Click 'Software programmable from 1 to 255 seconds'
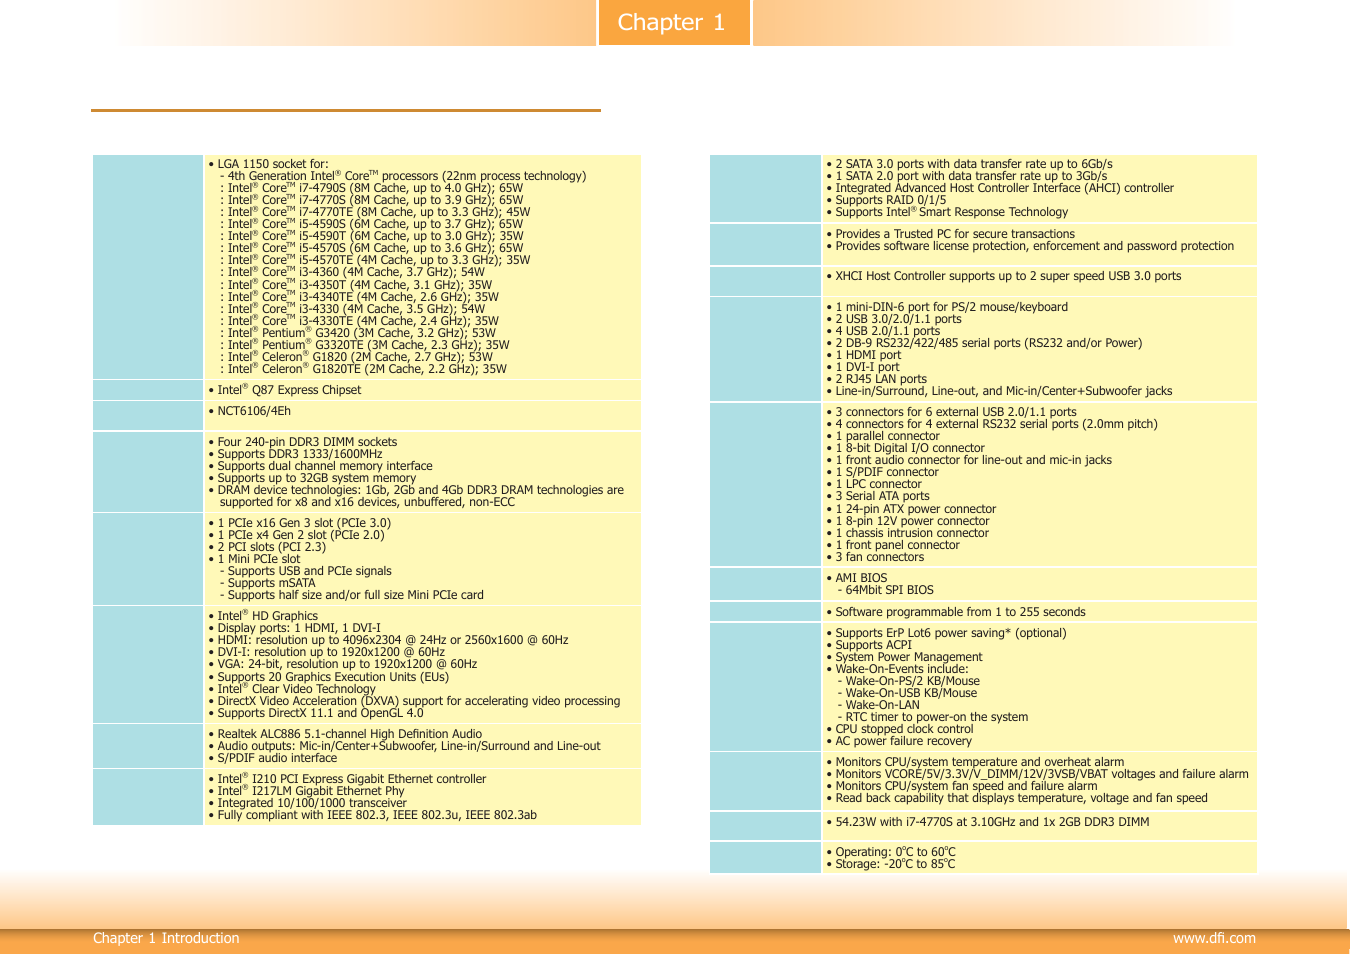This screenshot has width=1350, height=954. [955, 612]
